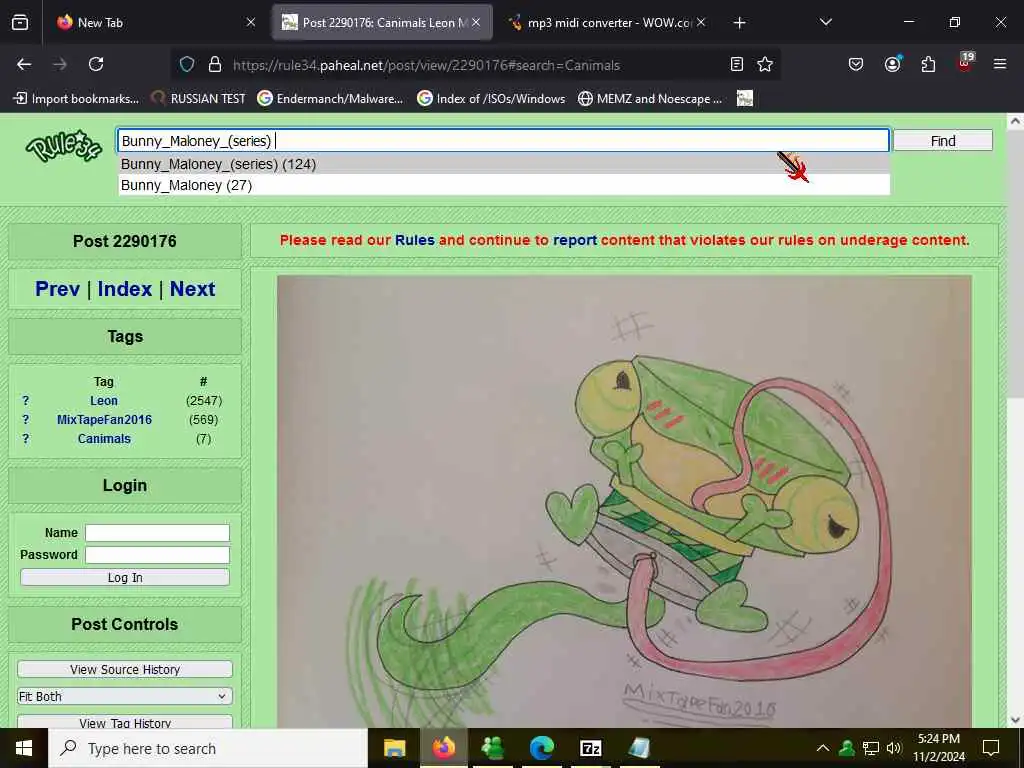Click the page scrollbar up arrow
The width and height of the screenshot is (1024, 768).
pos(1015,121)
